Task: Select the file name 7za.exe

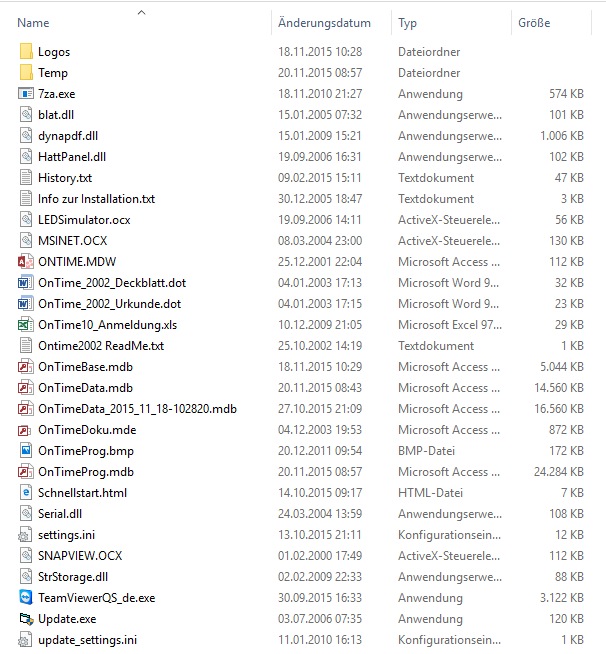Action: click(56, 94)
